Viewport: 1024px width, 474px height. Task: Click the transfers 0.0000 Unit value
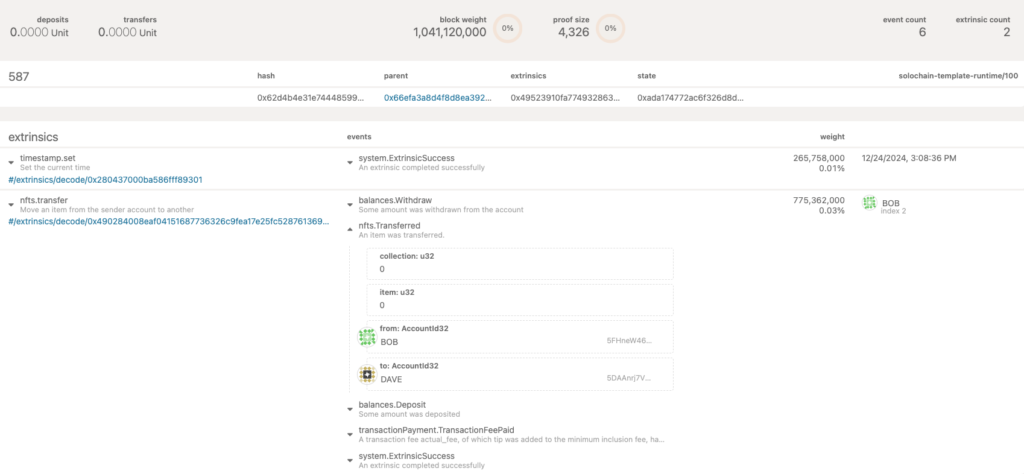(127, 32)
